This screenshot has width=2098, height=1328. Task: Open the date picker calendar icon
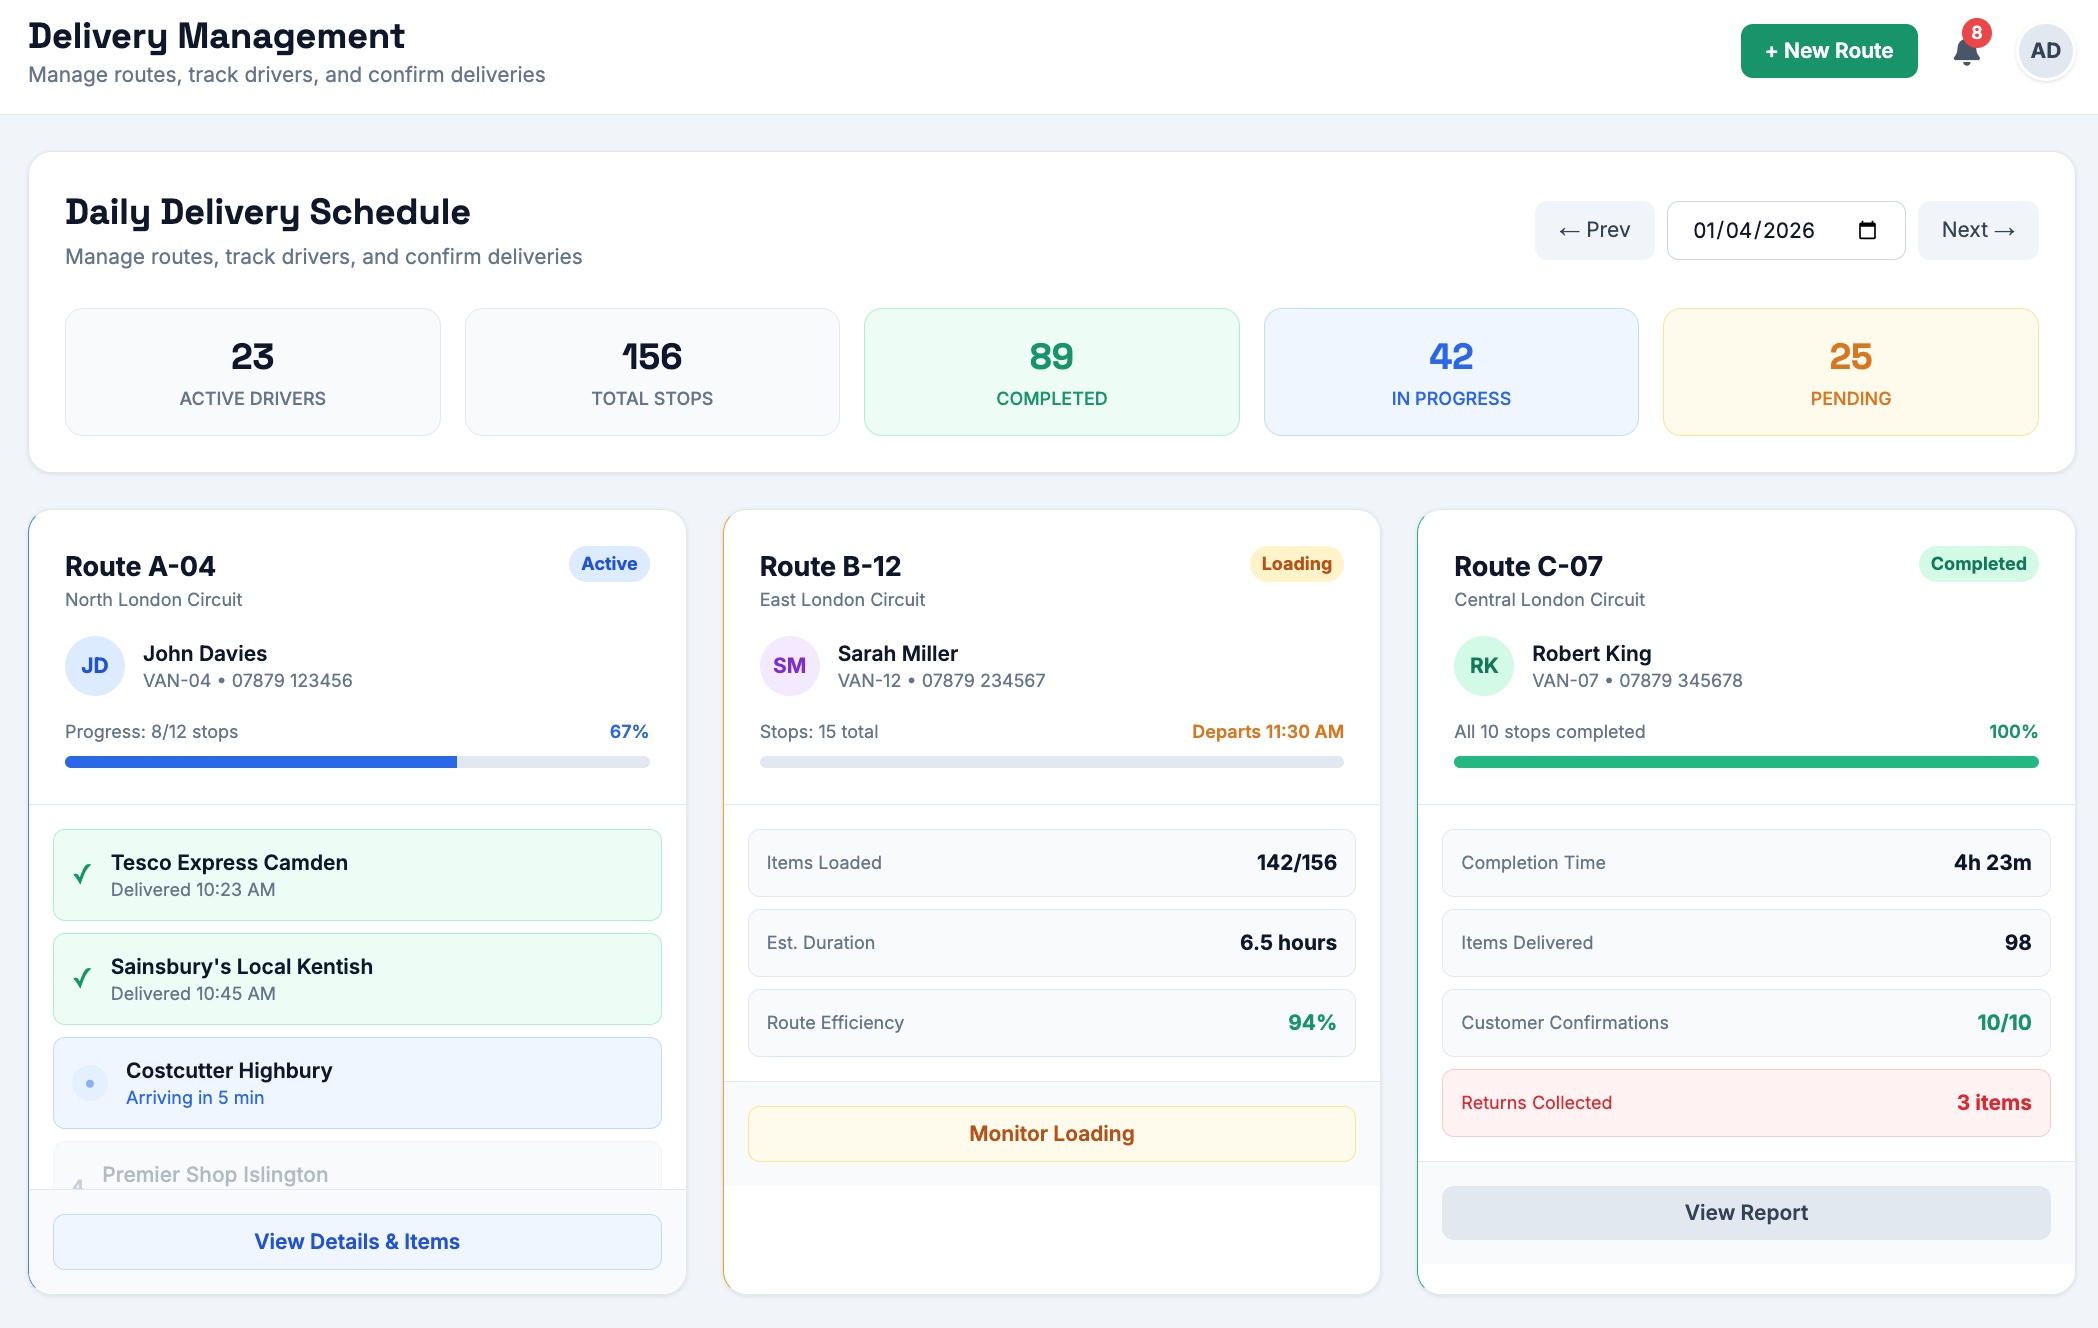click(1866, 231)
